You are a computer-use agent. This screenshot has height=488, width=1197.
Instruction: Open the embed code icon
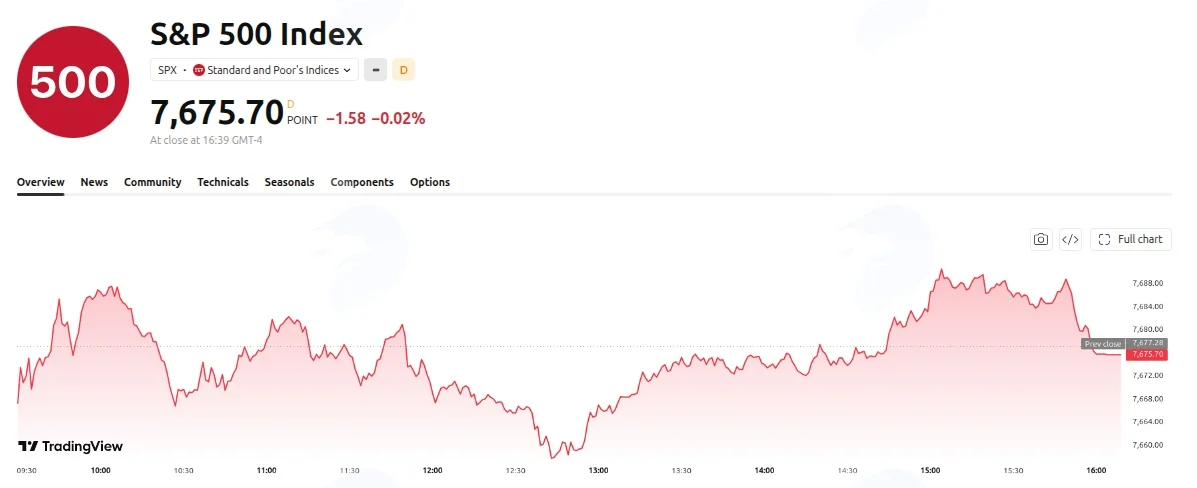pos(1070,239)
